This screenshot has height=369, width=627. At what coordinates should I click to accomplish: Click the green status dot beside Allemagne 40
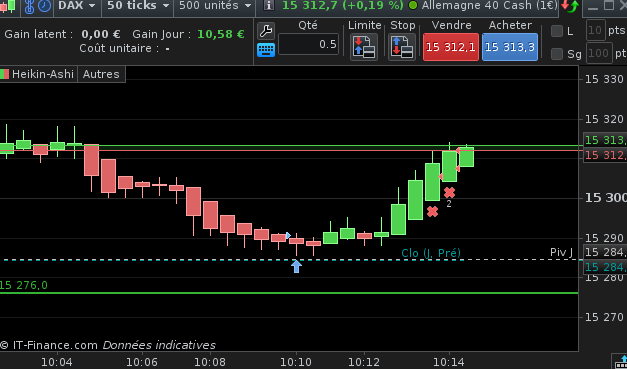pos(413,6)
